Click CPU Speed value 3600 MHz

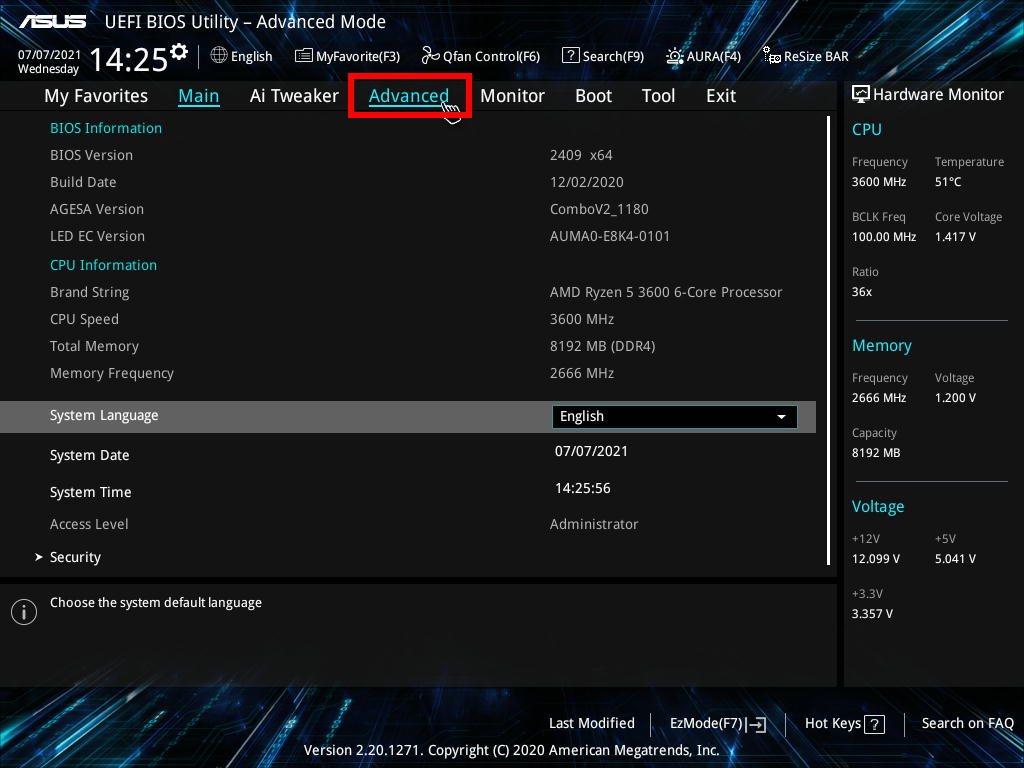pos(582,319)
